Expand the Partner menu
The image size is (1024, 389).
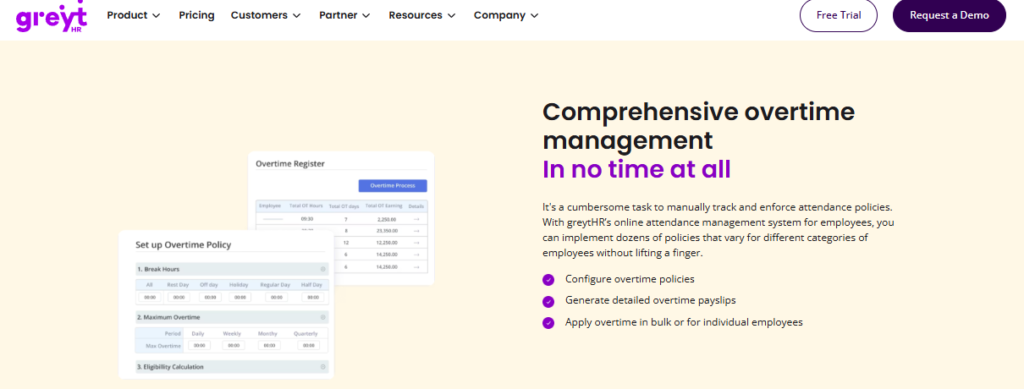click(344, 15)
